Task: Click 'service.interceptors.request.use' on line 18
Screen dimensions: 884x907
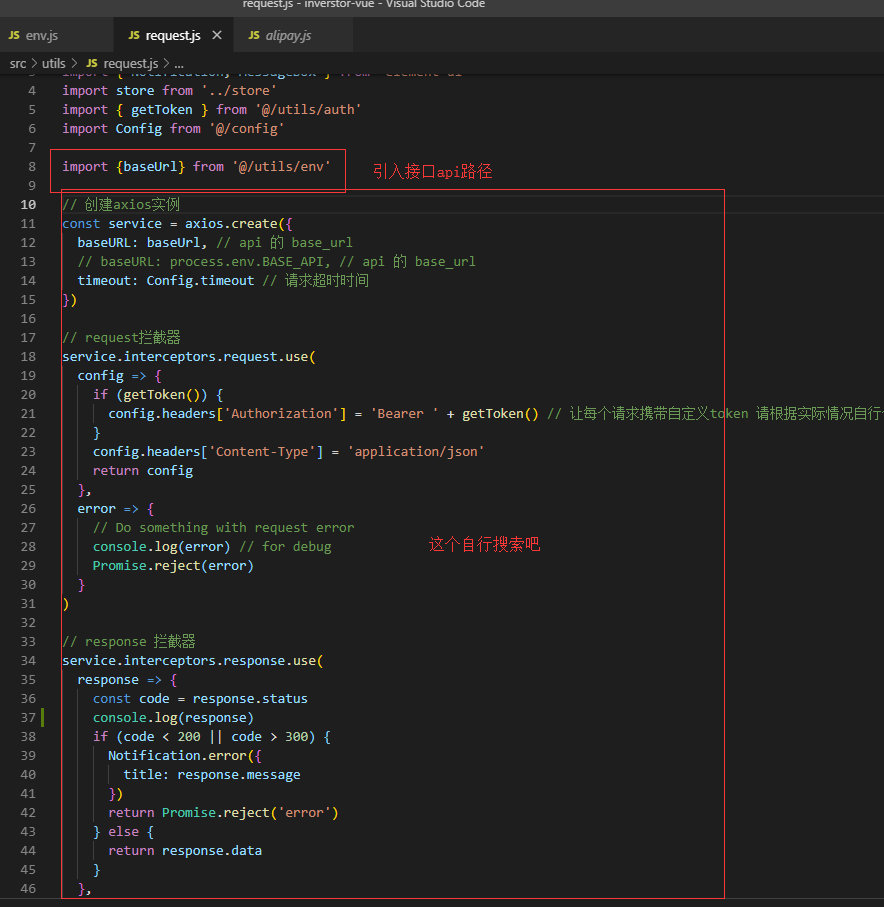Action: [x=185, y=357]
